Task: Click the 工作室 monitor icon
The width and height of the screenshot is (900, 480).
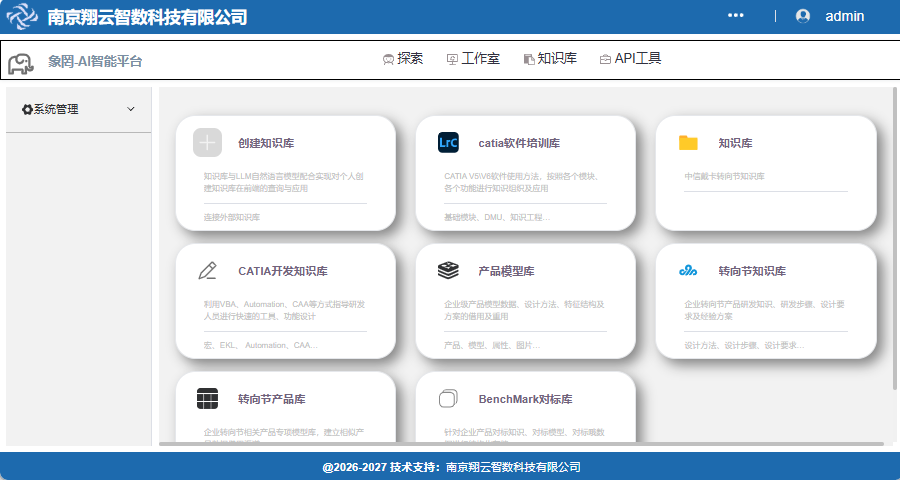Action: (452, 59)
